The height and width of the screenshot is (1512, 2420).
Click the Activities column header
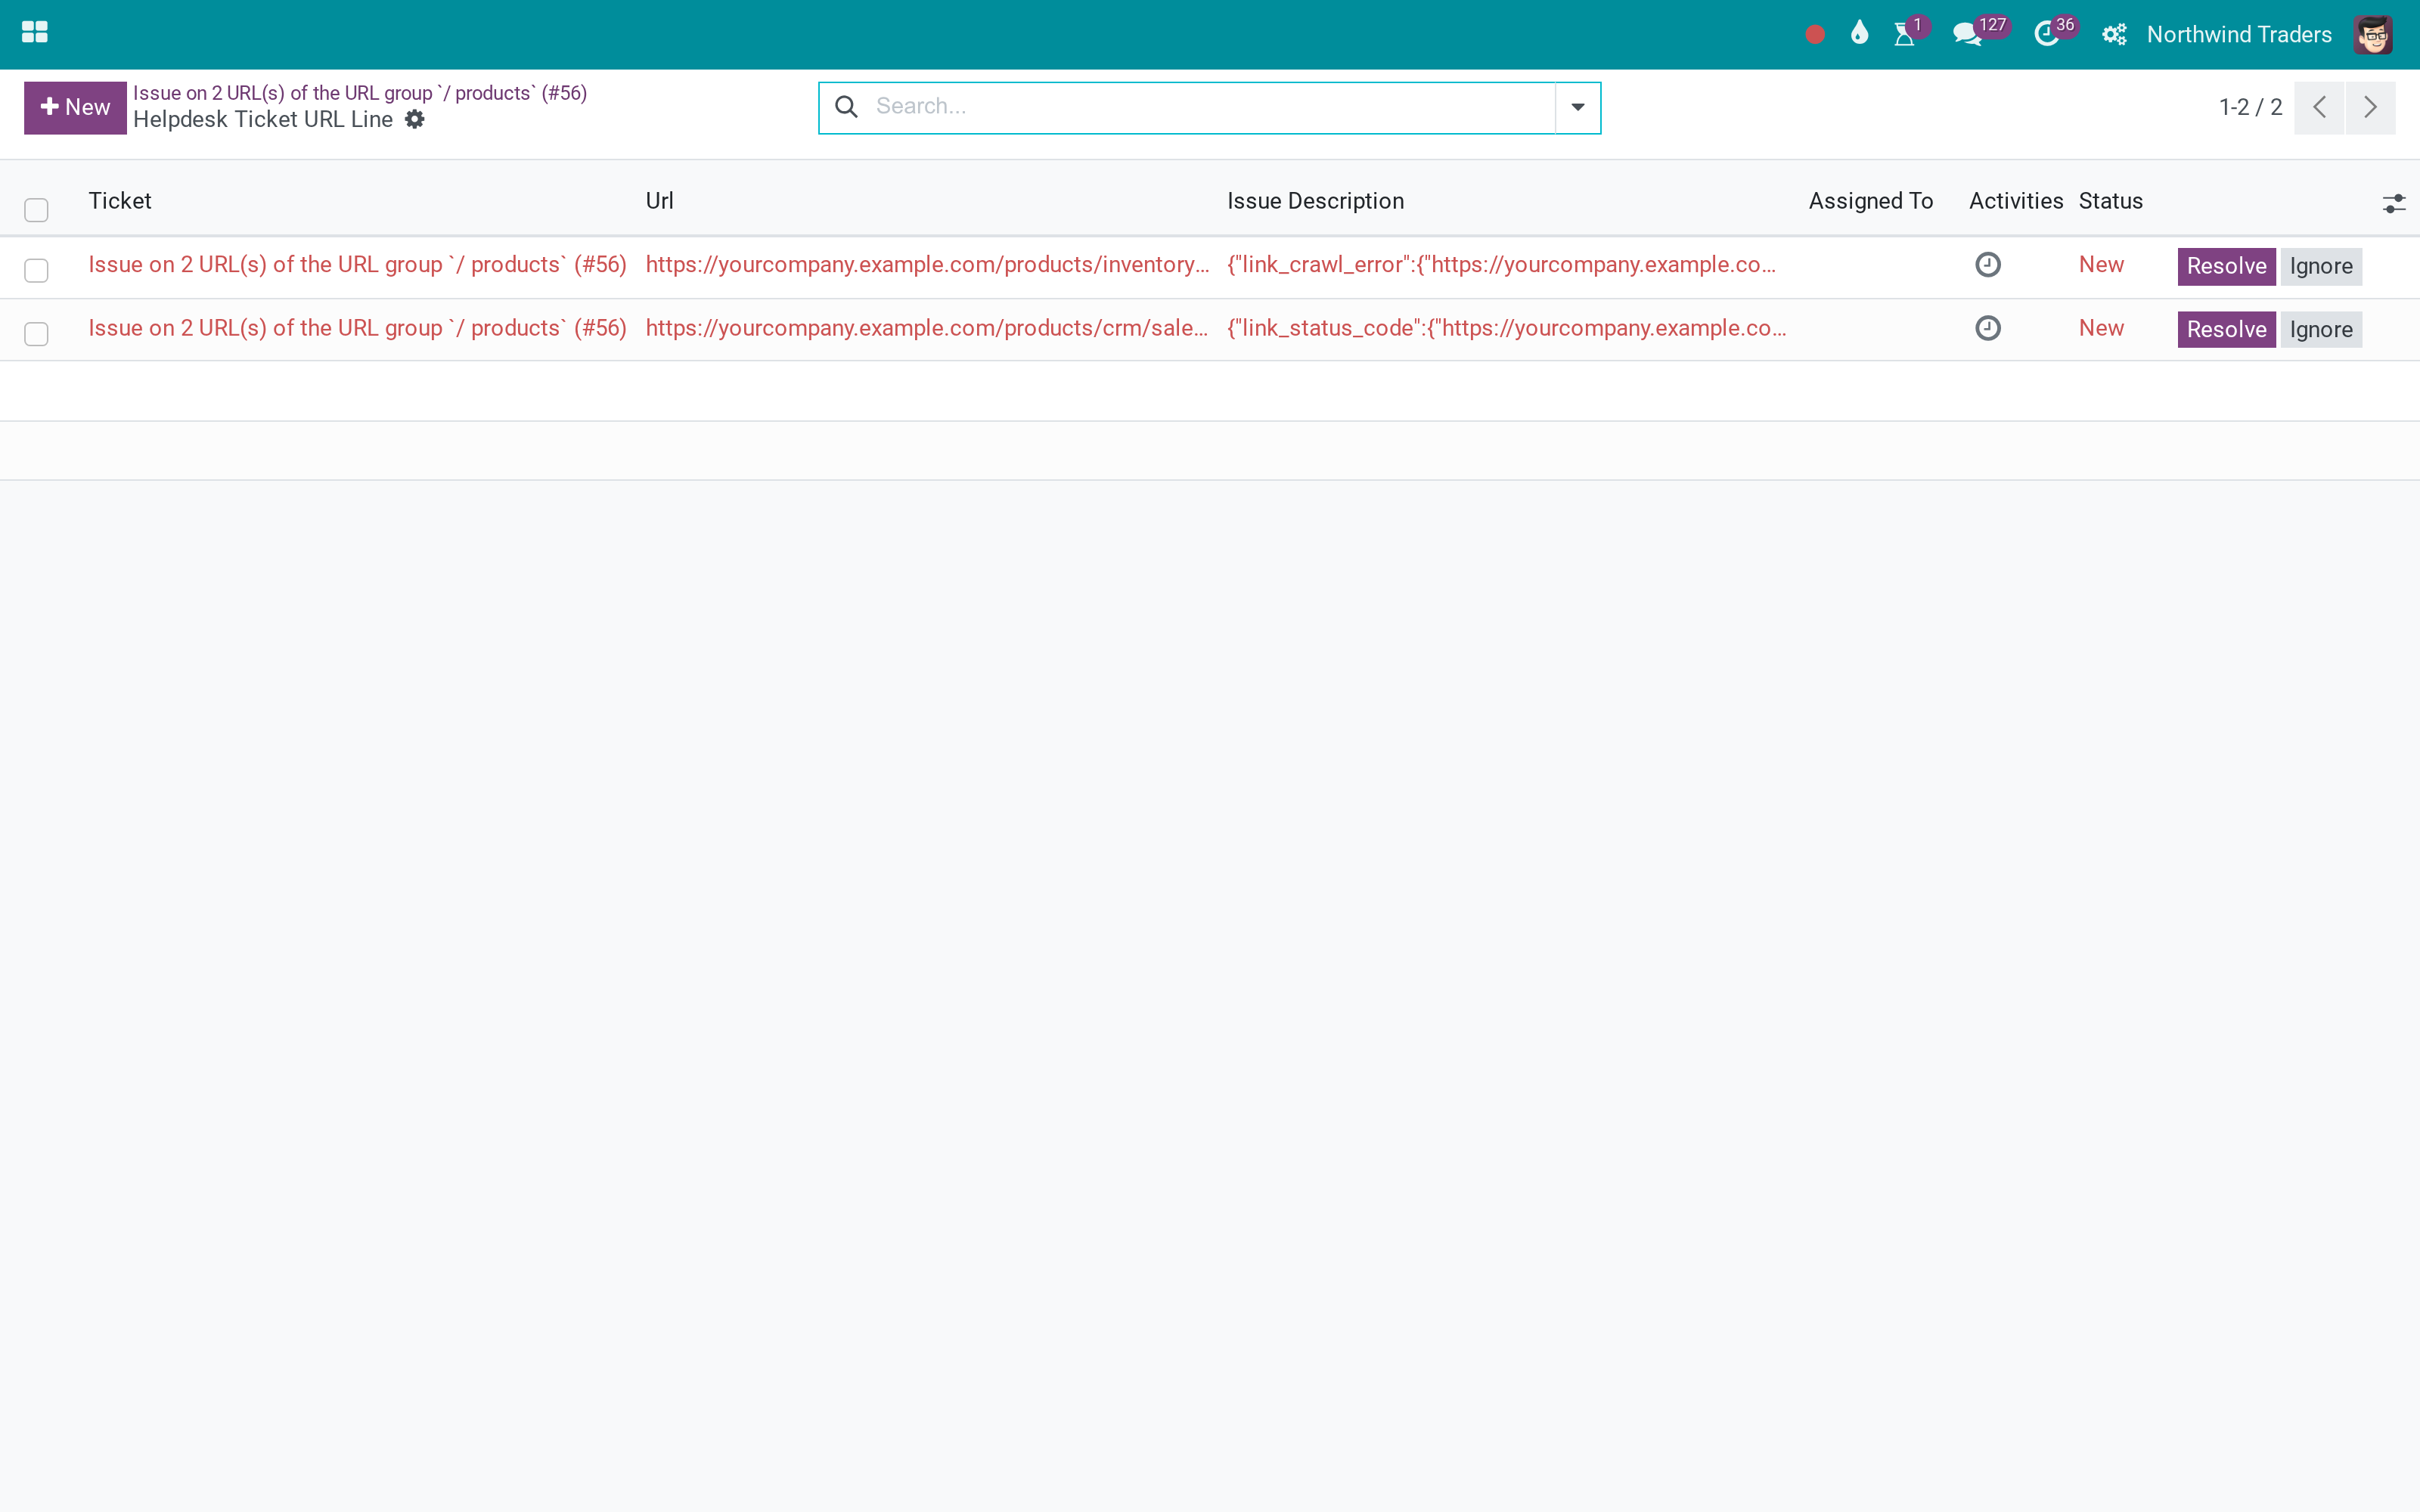pyautogui.click(x=2015, y=201)
